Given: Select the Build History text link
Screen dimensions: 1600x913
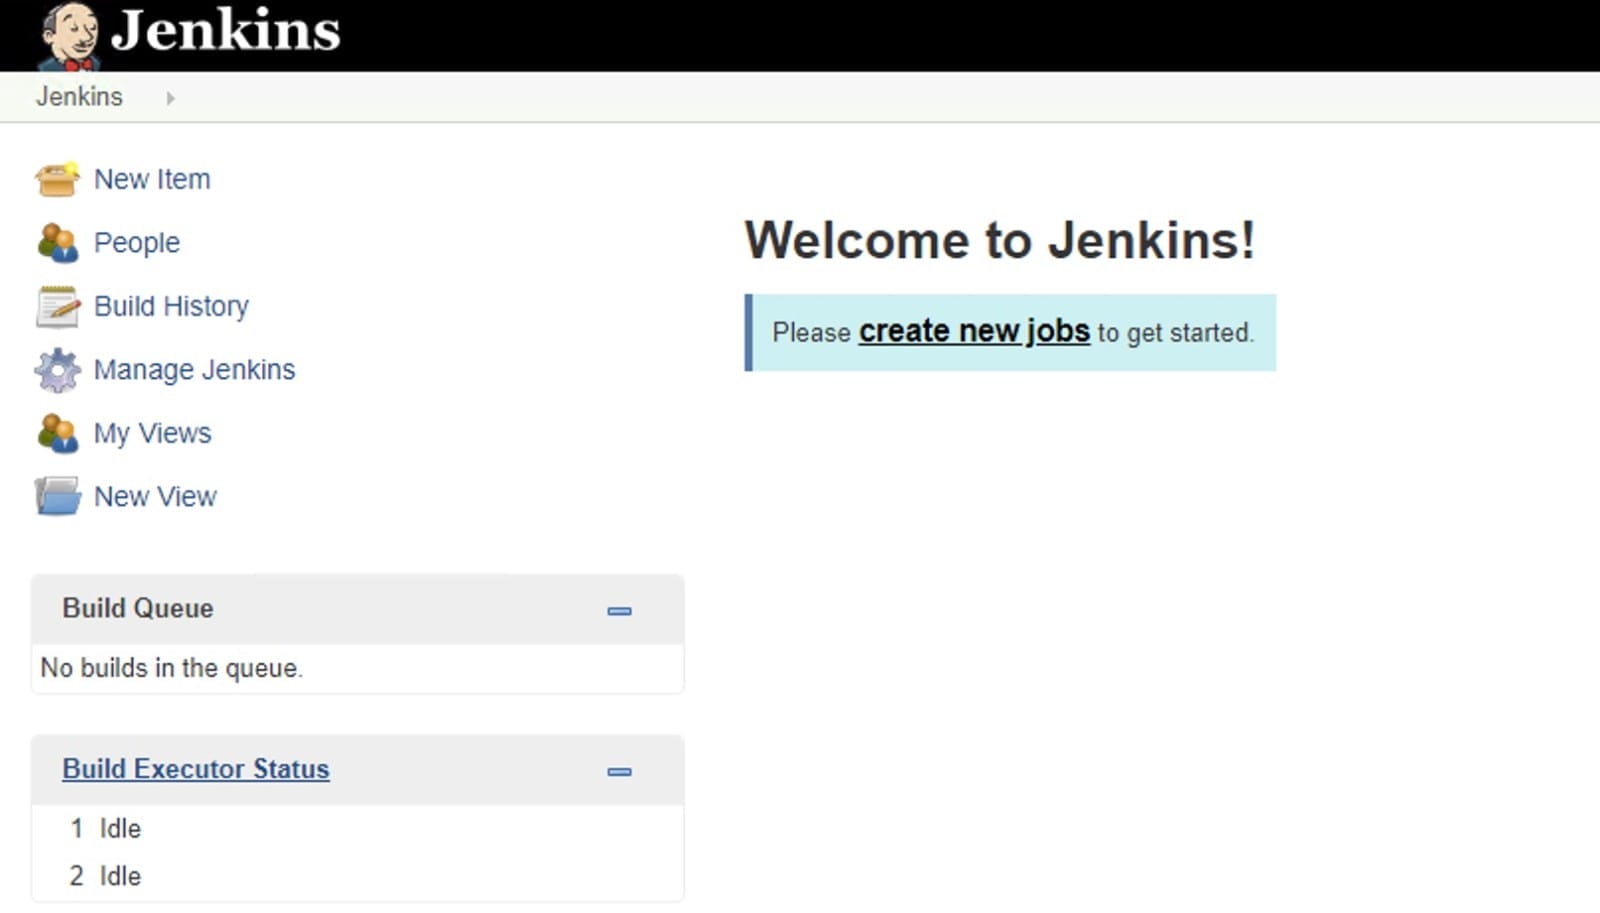Looking at the screenshot, I should 171,306.
